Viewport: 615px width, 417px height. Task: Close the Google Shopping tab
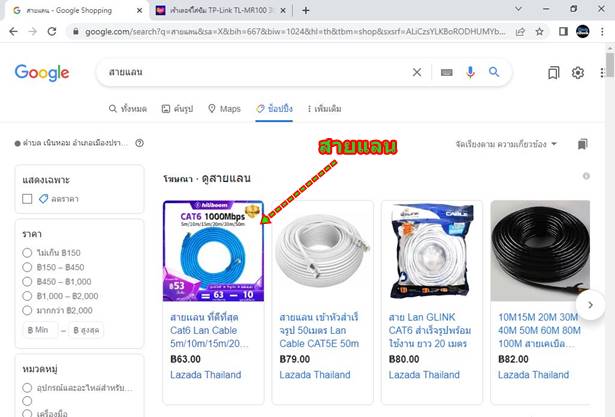tap(139, 11)
